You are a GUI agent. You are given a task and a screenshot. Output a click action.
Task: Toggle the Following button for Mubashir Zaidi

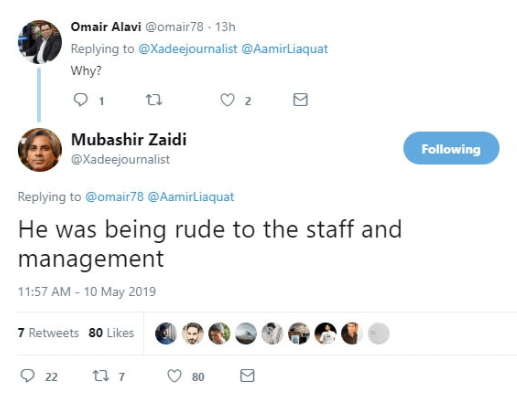point(451,148)
